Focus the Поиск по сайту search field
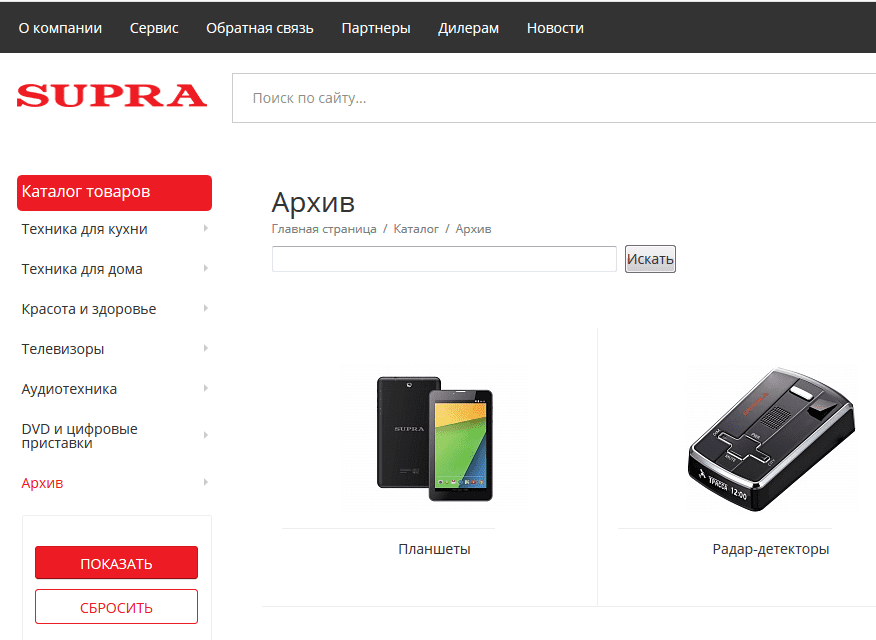This screenshot has width=876, height=640. tap(550, 98)
